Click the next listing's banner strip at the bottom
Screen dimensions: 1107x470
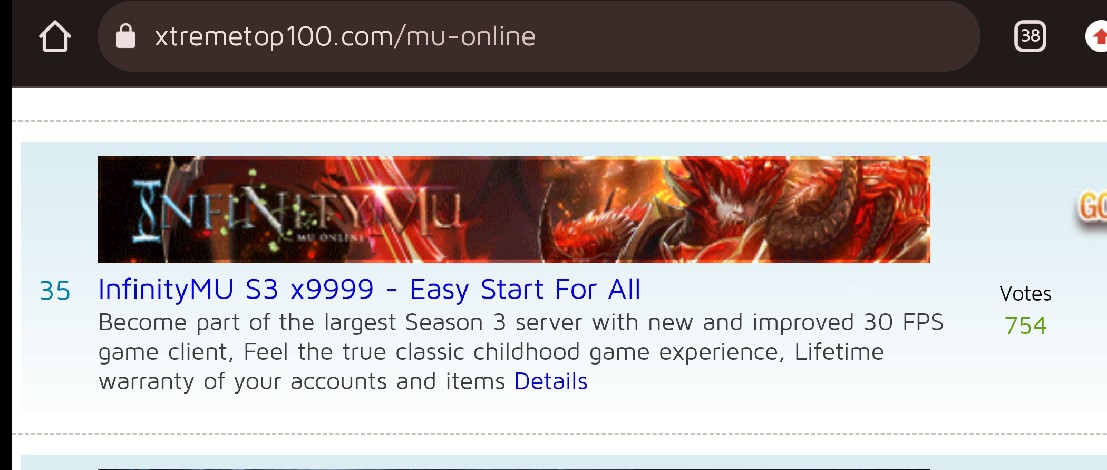[514, 469]
